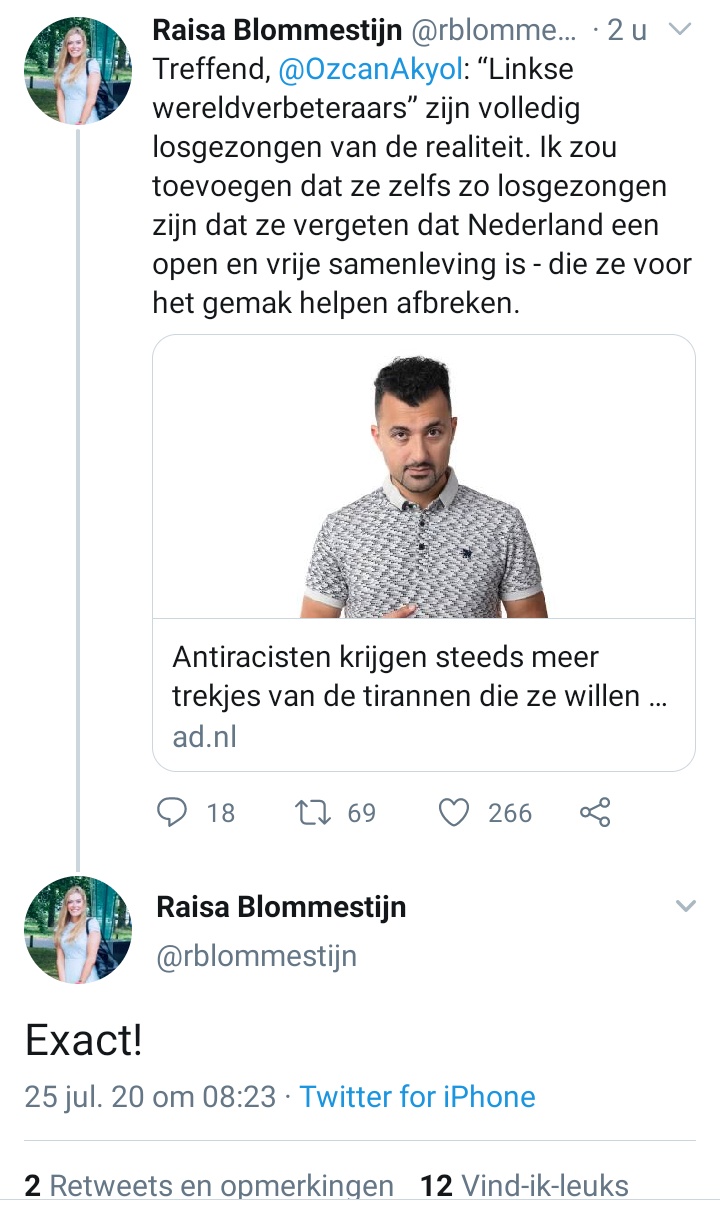Open the top tweet's chevron menu
The width and height of the screenshot is (720, 1219).
679,30
